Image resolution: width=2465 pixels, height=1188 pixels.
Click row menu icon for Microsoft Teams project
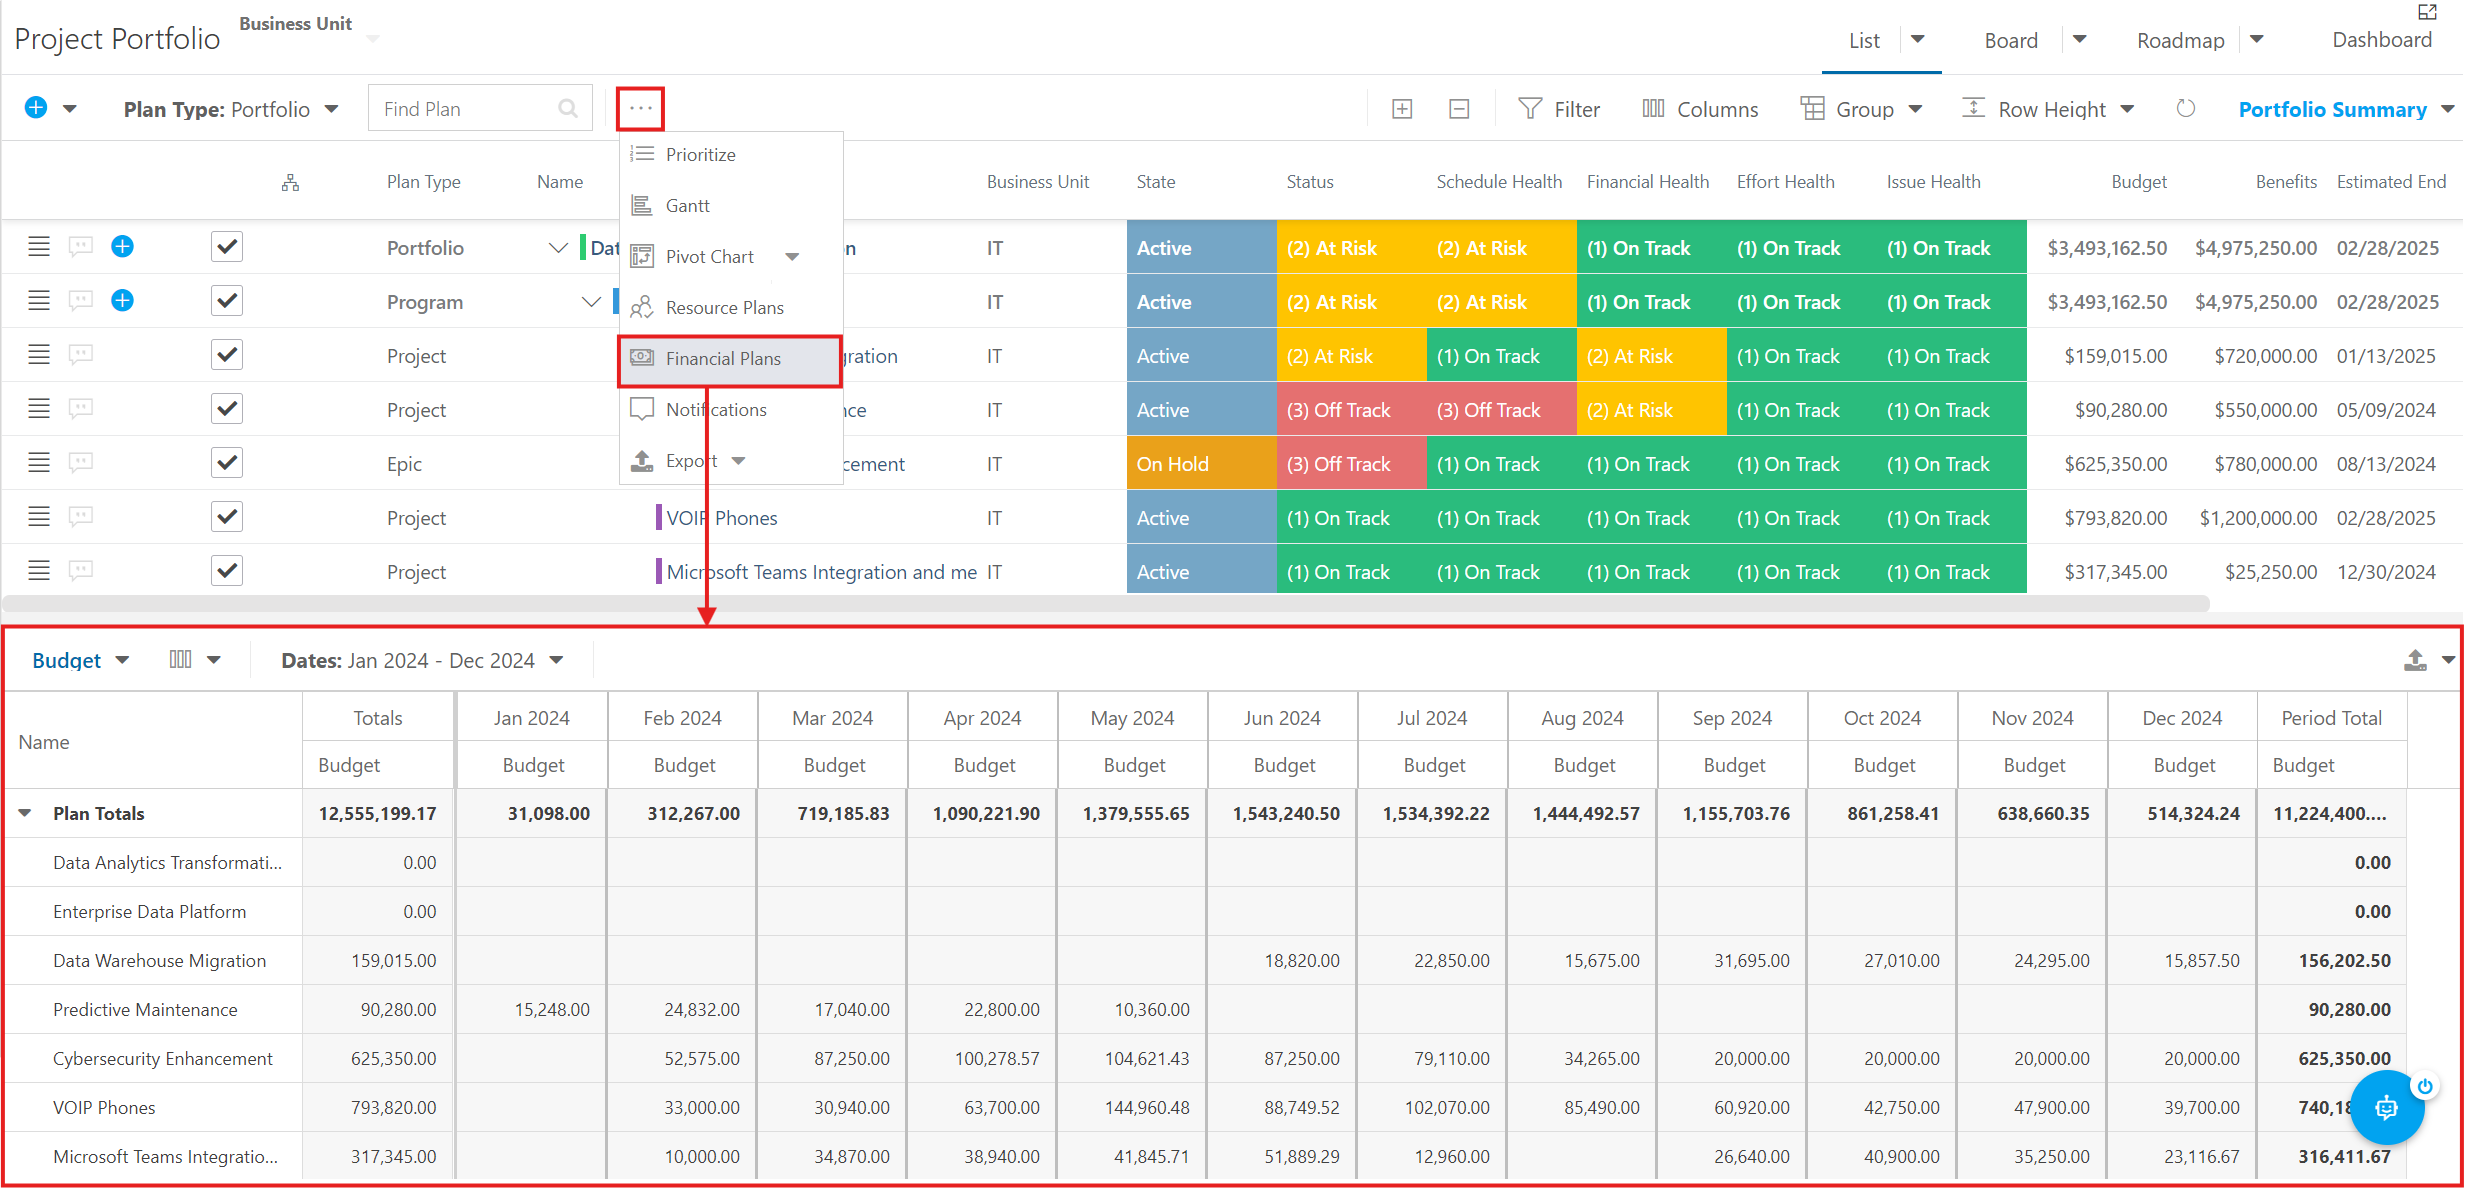click(39, 570)
